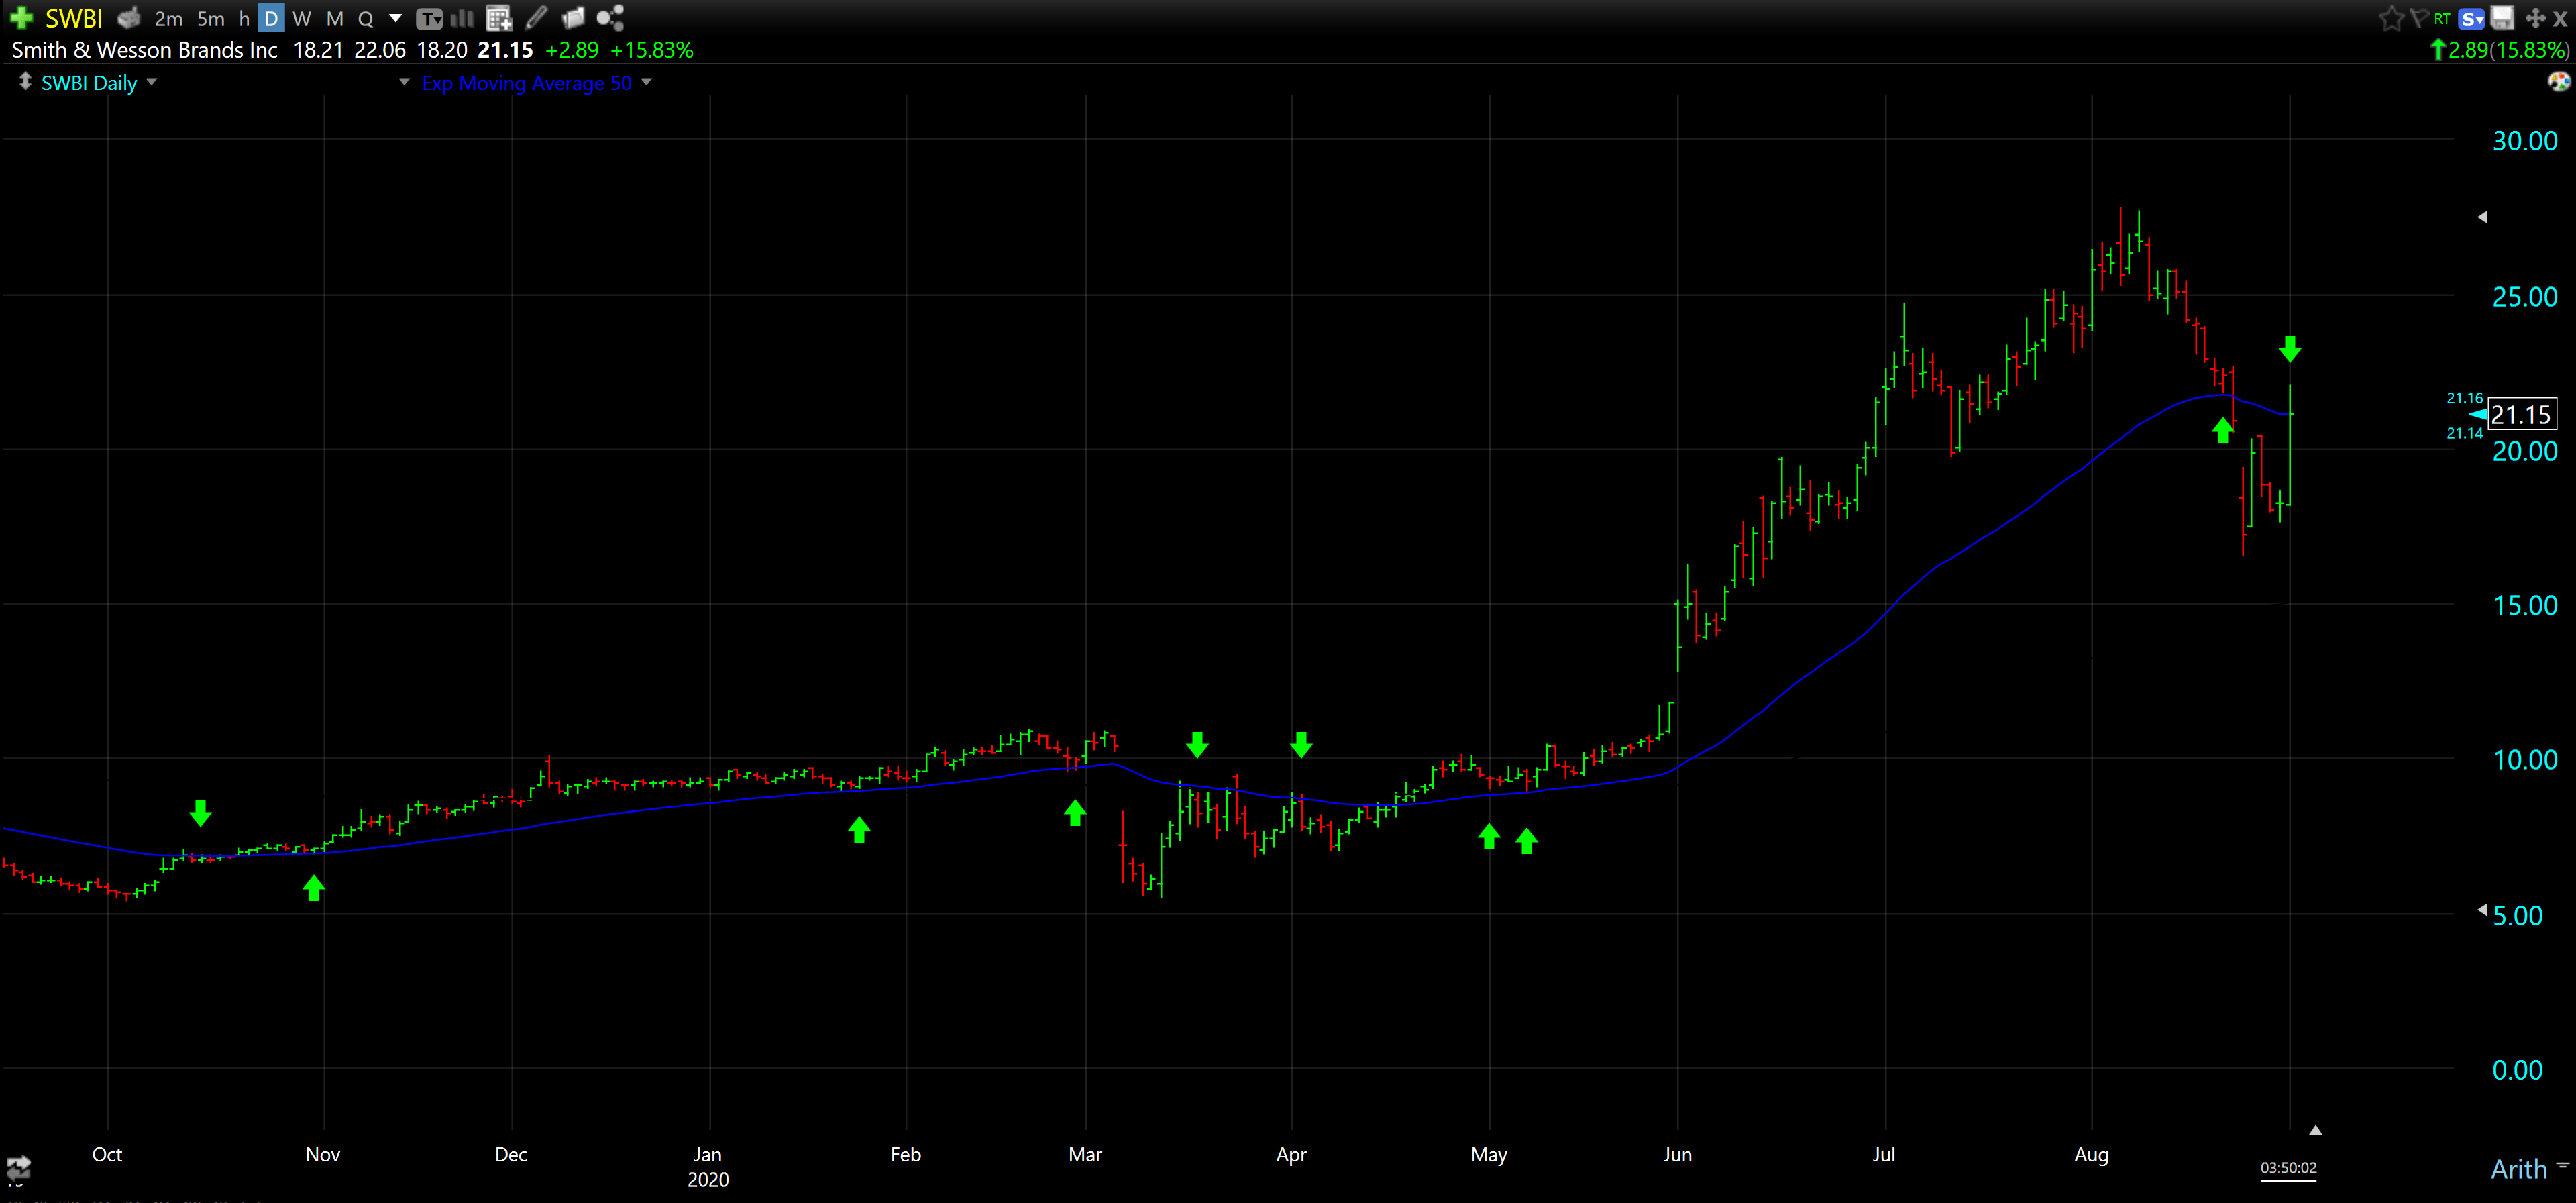This screenshot has width=2576, height=1203.
Task: Click the four-arrow move pane icon
Action: click(x=2535, y=18)
